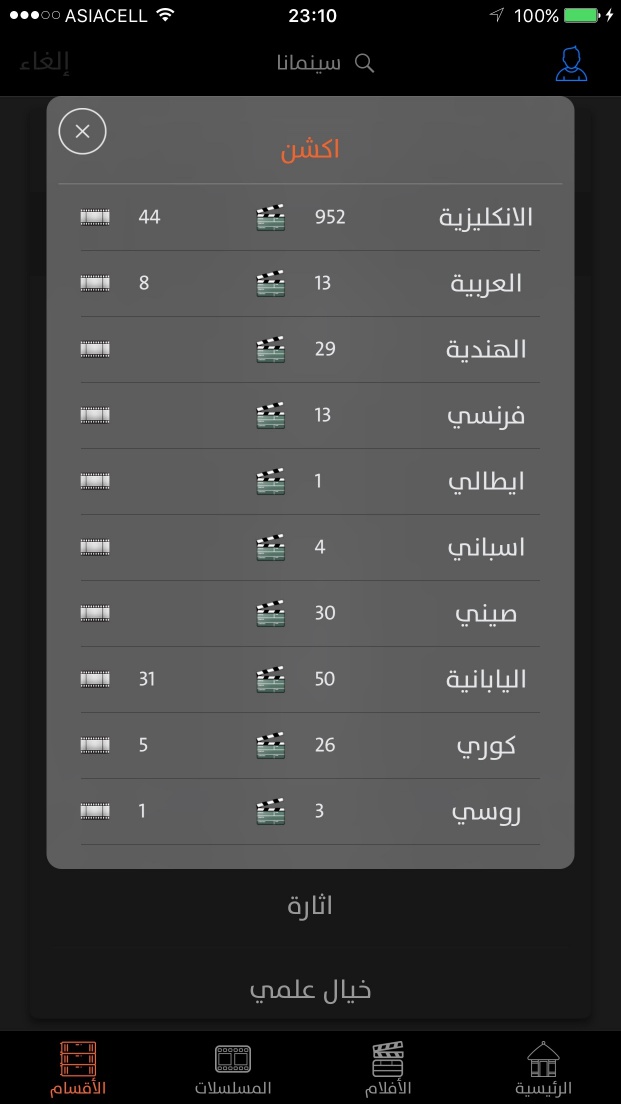Tap the إلغاء cancel button
Screen dimensions: 621x1104
point(44,62)
